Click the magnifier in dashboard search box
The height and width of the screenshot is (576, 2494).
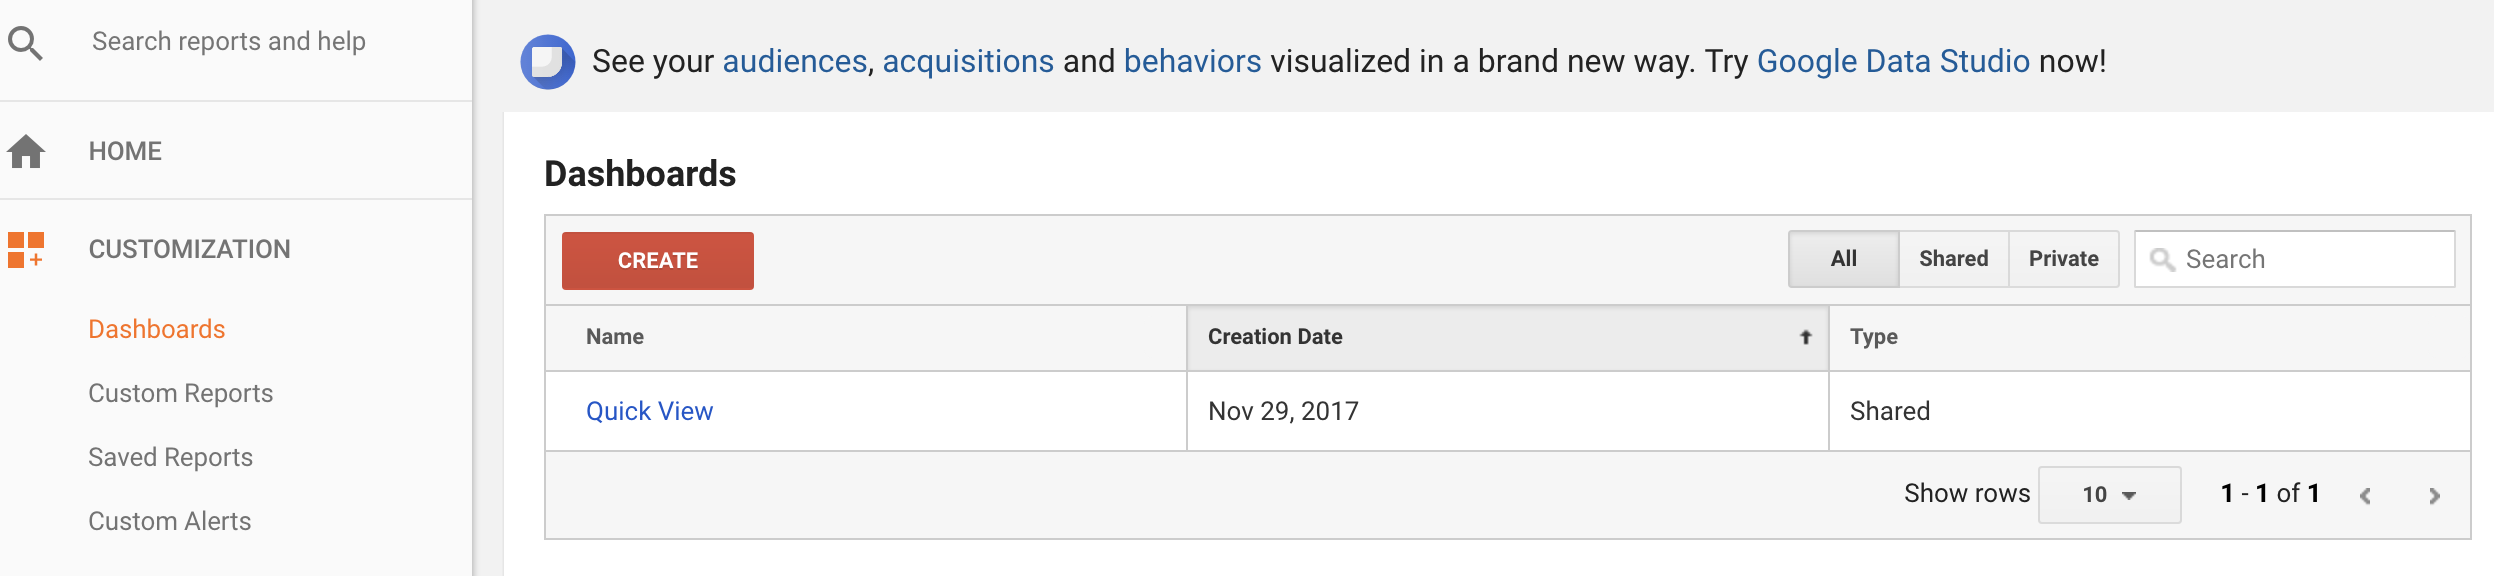(x=2162, y=260)
